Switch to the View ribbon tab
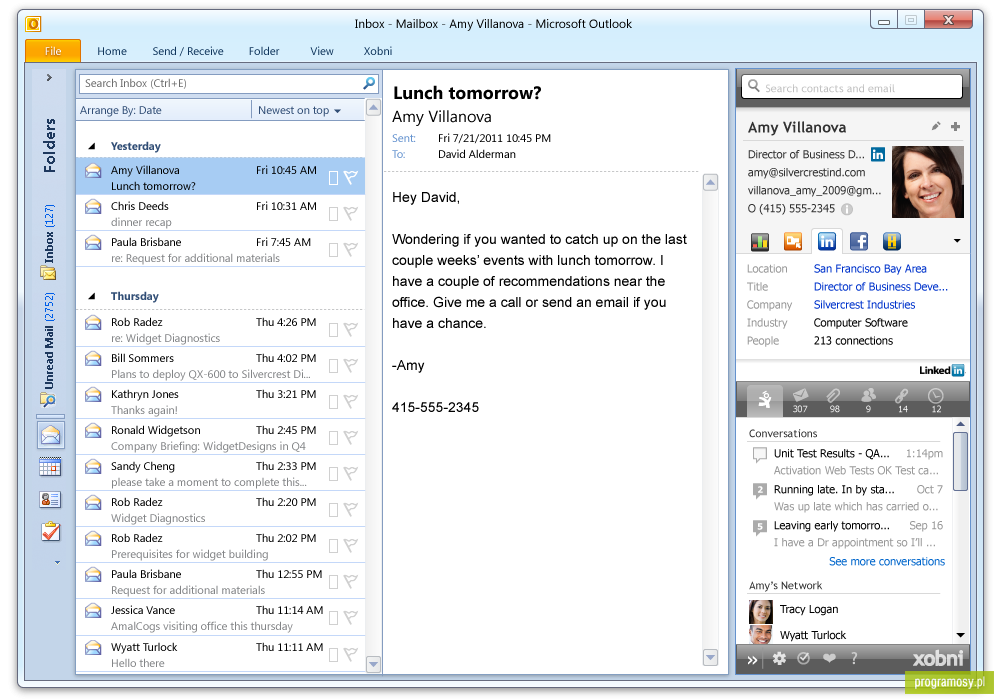This screenshot has height=700, width=1000. [x=321, y=51]
